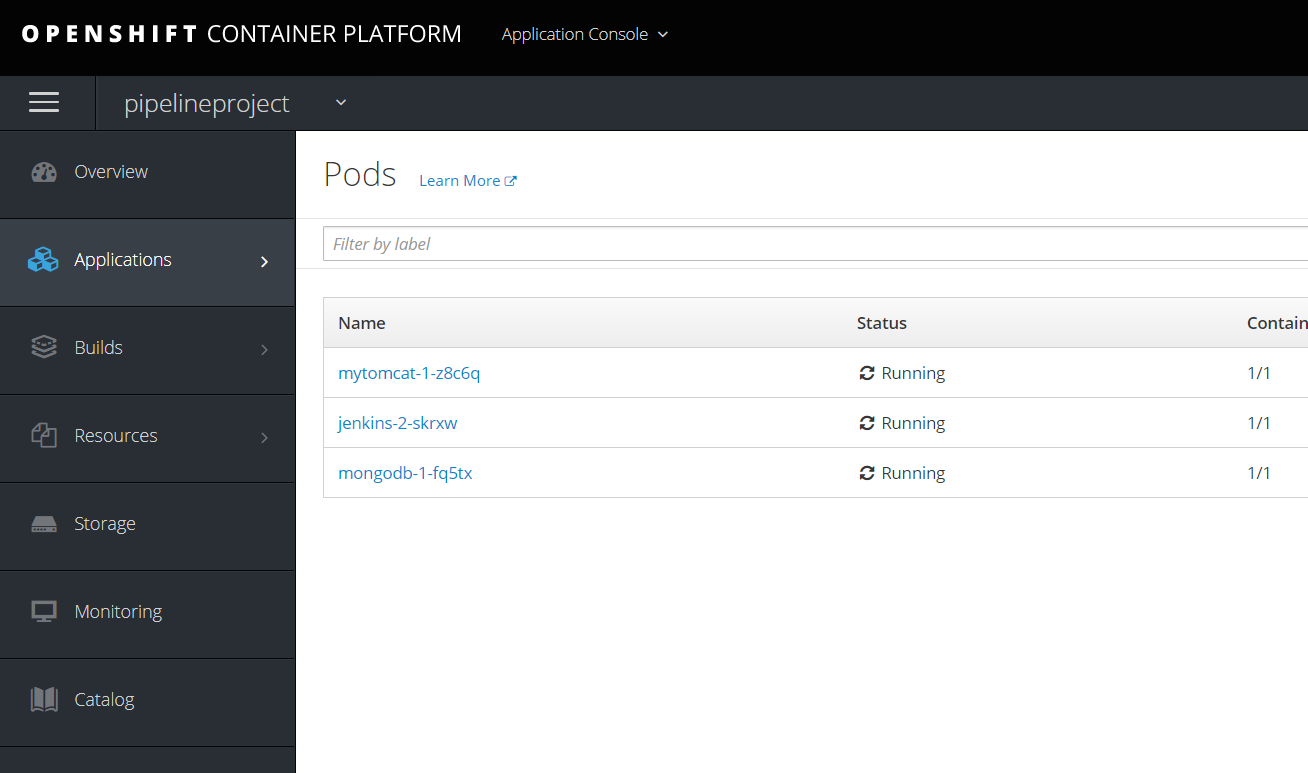The height and width of the screenshot is (773, 1308).
Task: Click the Resources files icon
Action: tap(44, 436)
